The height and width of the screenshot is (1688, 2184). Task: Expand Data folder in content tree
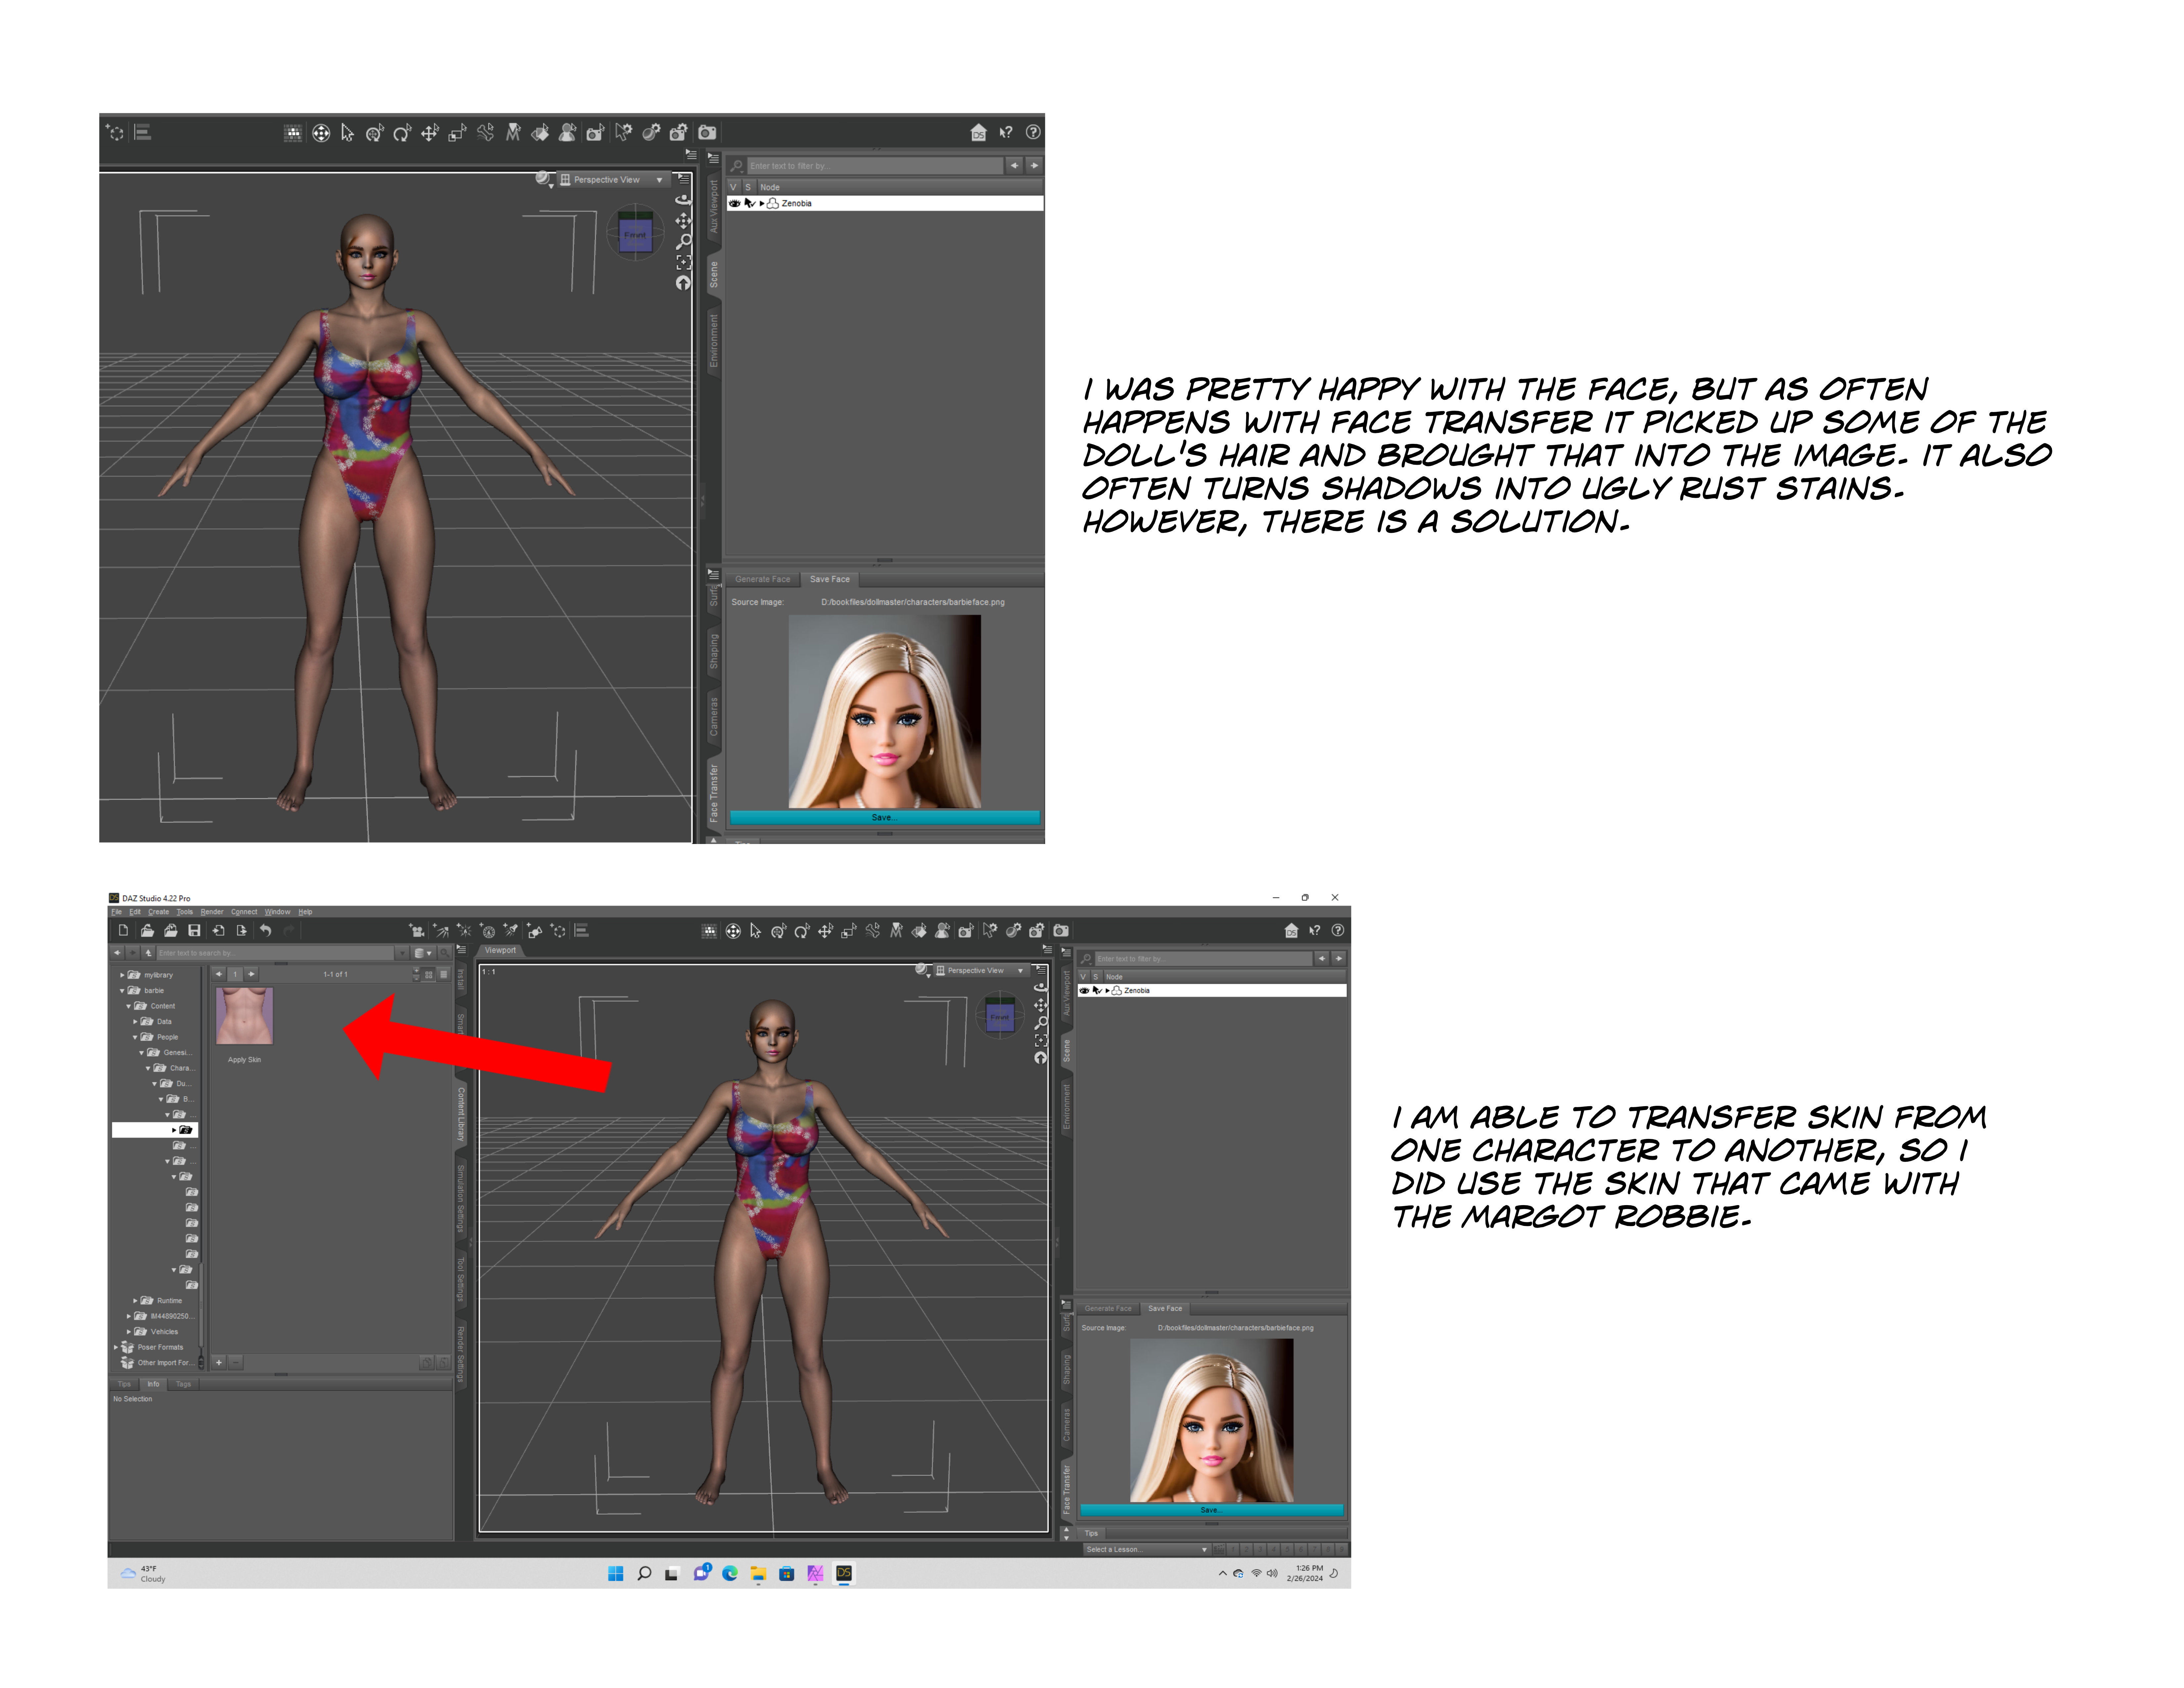click(135, 1022)
